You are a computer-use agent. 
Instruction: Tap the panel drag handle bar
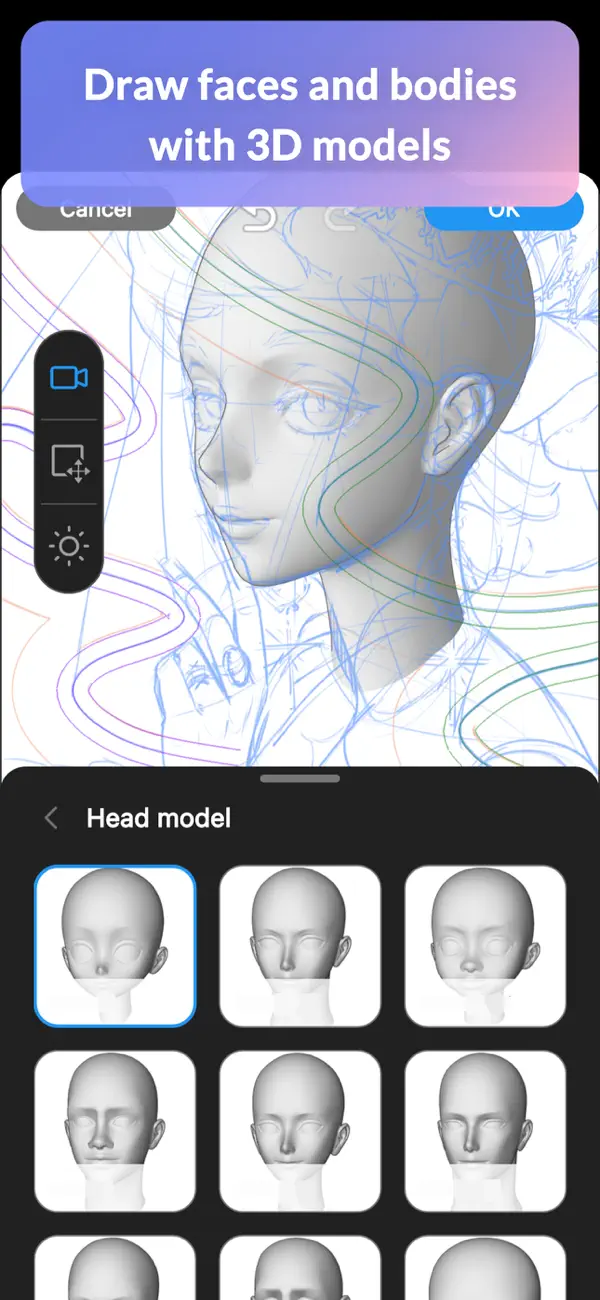[x=300, y=778]
